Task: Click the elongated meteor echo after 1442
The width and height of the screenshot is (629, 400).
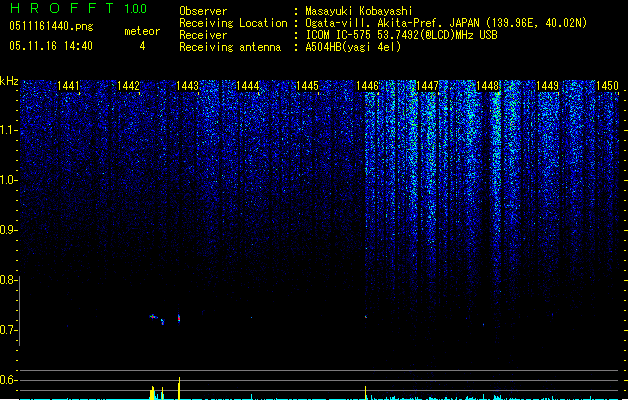Action: 154,317
